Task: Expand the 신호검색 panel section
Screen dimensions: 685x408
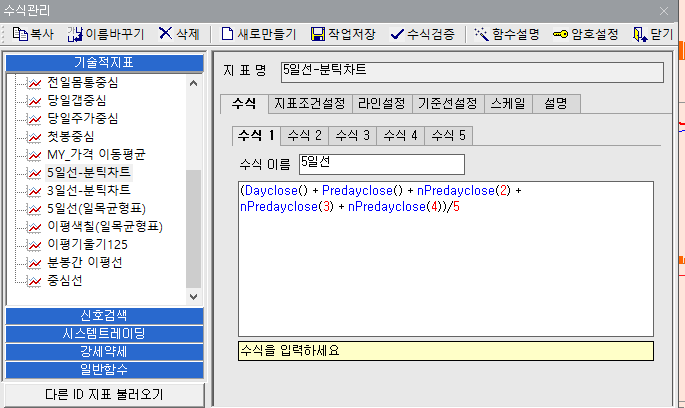Action: point(105,316)
